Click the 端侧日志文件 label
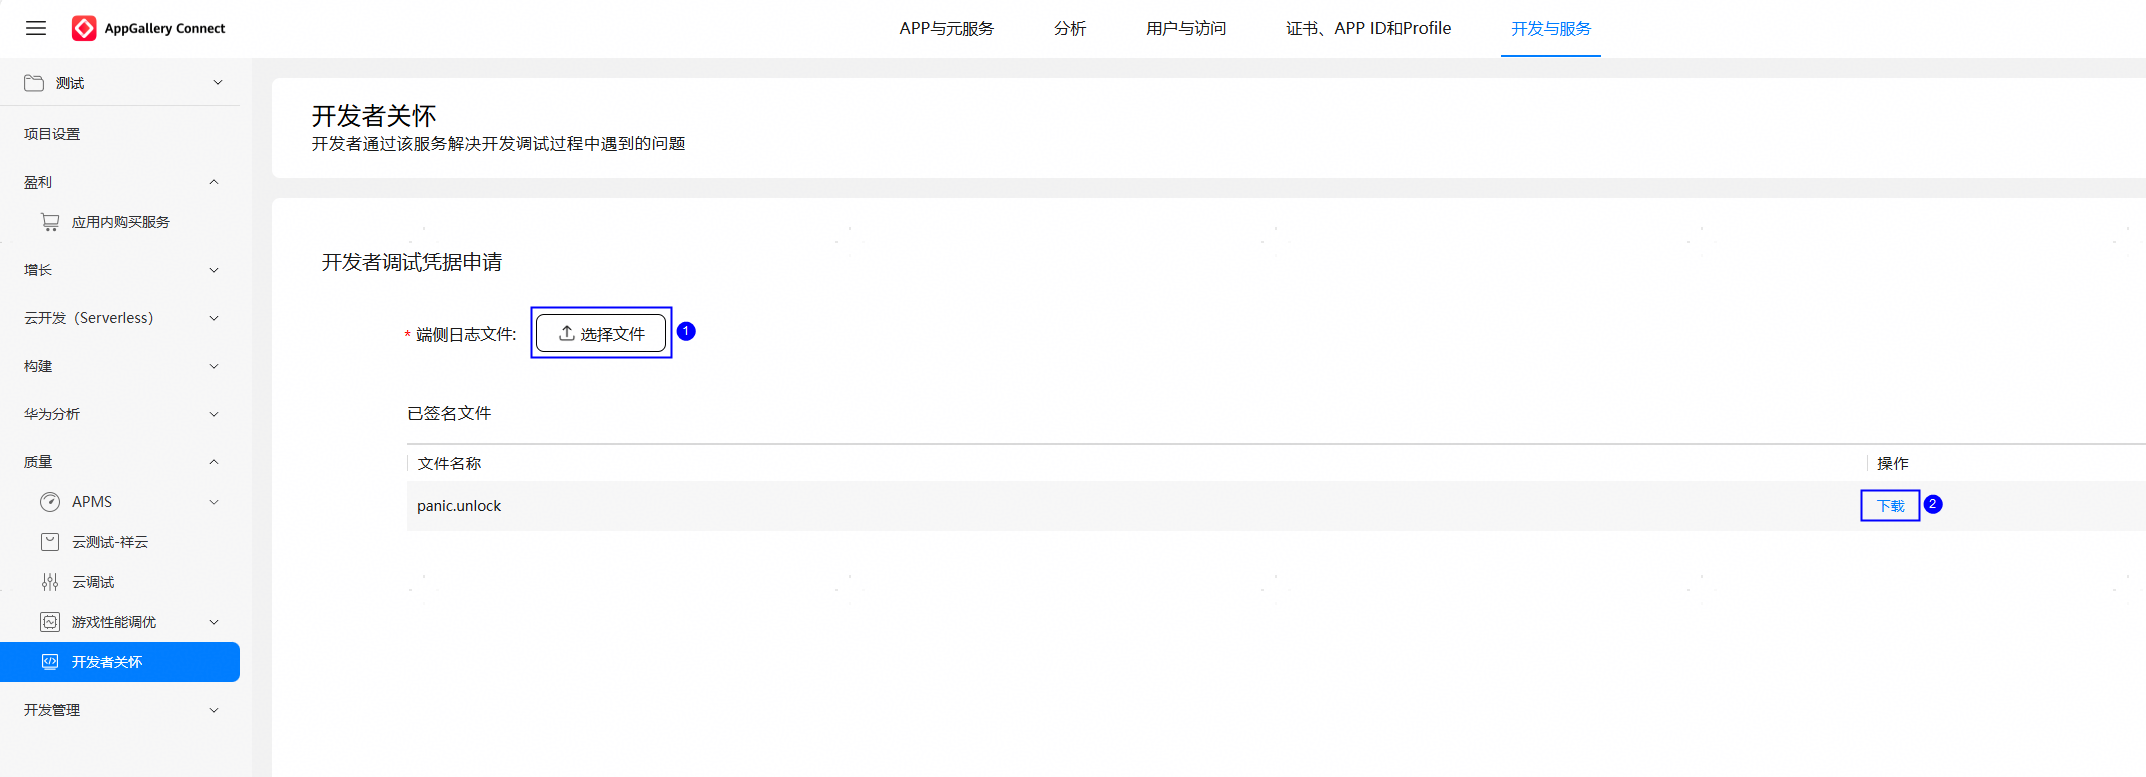Viewport: 2146px width, 777px height. 465,334
